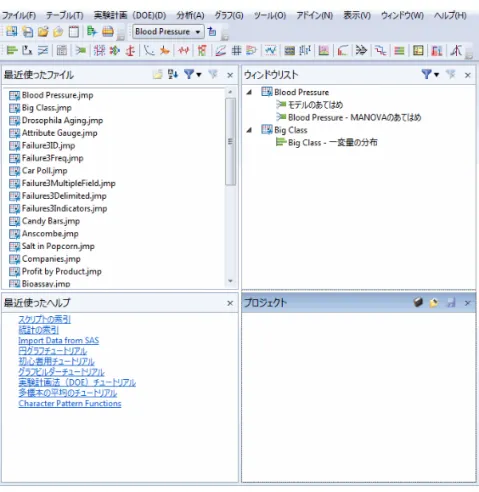
Task: Click the red and blue bar chart icon
Action: click(437, 51)
